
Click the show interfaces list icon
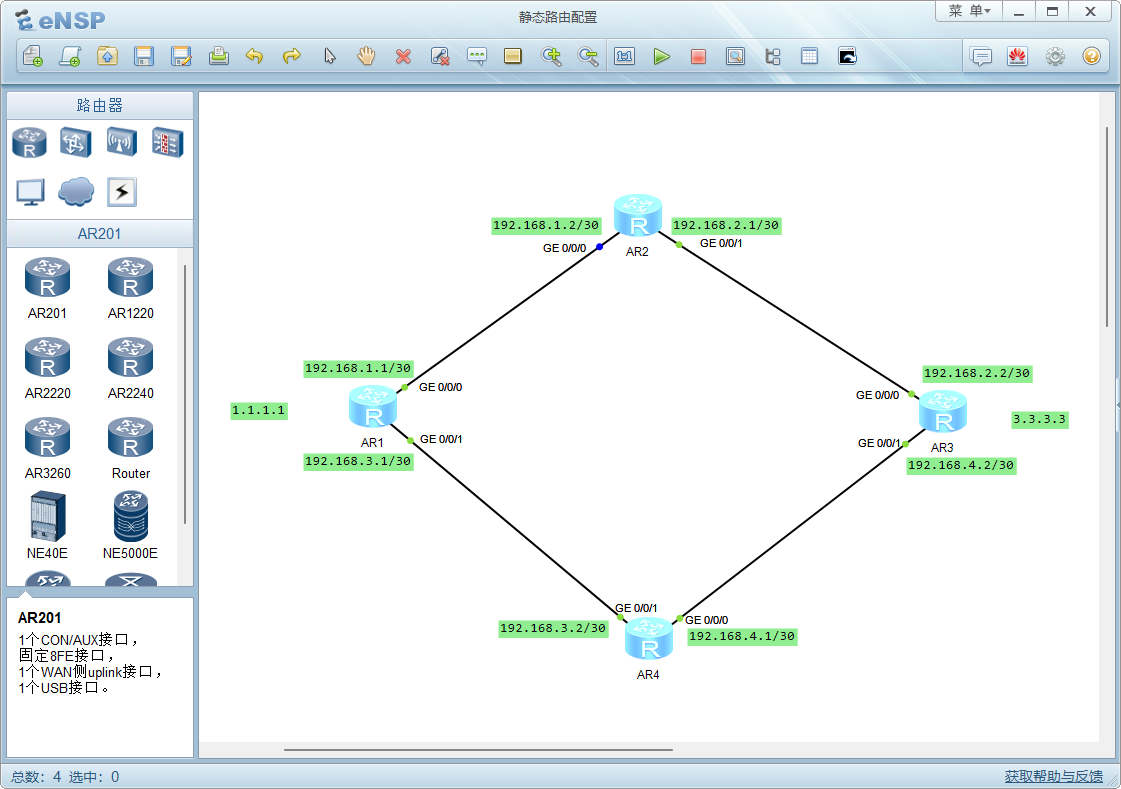point(773,56)
